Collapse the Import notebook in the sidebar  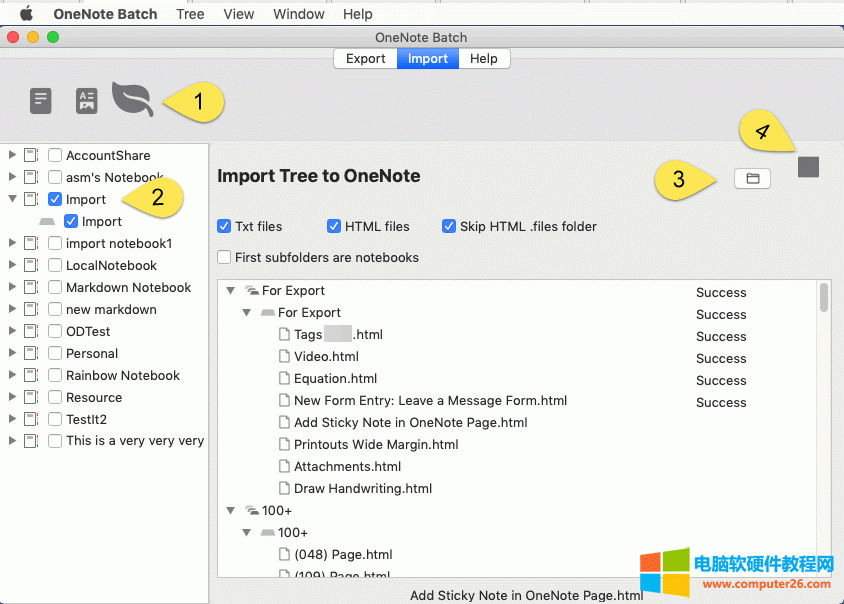coord(10,199)
